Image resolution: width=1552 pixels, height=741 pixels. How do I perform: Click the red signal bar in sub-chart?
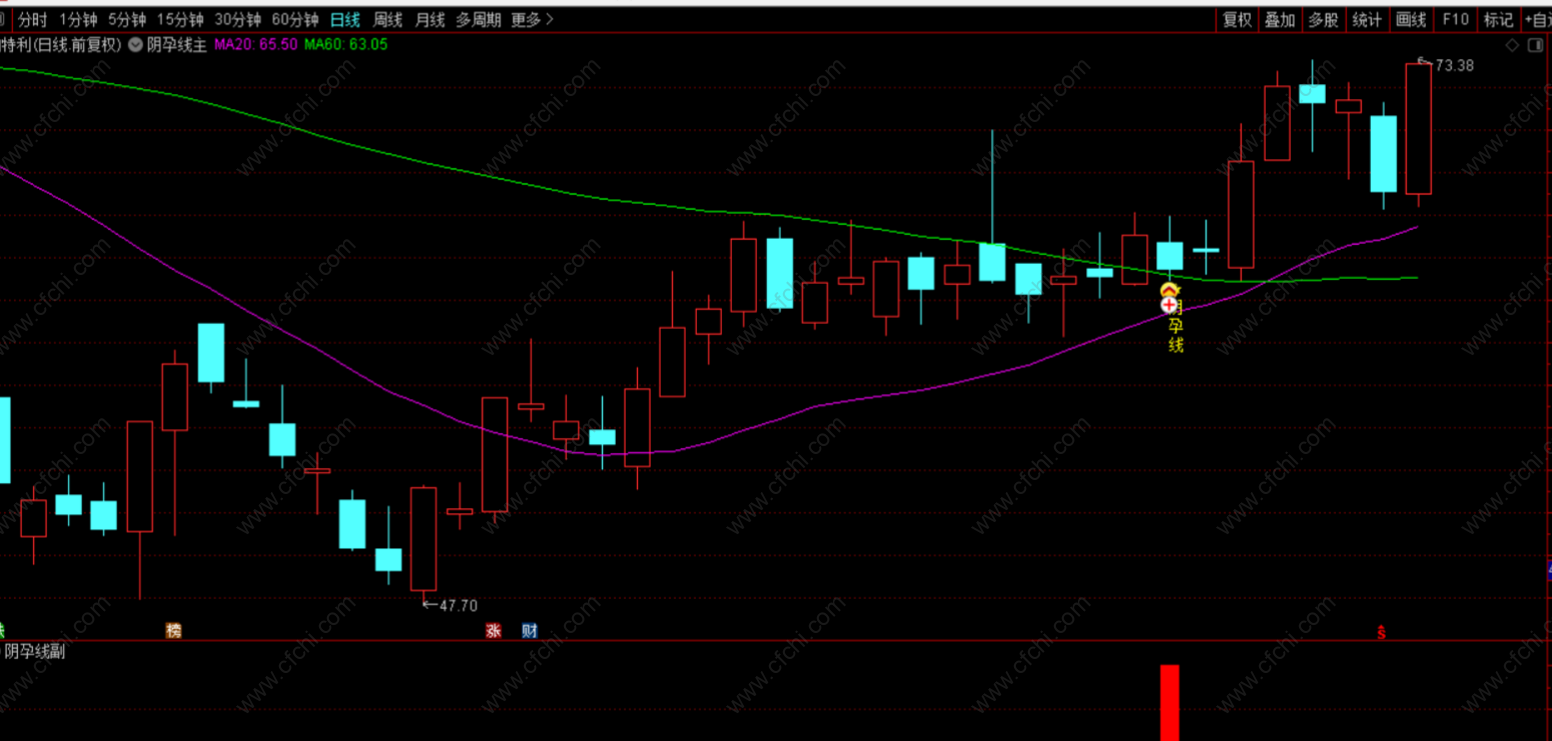tap(1170, 703)
